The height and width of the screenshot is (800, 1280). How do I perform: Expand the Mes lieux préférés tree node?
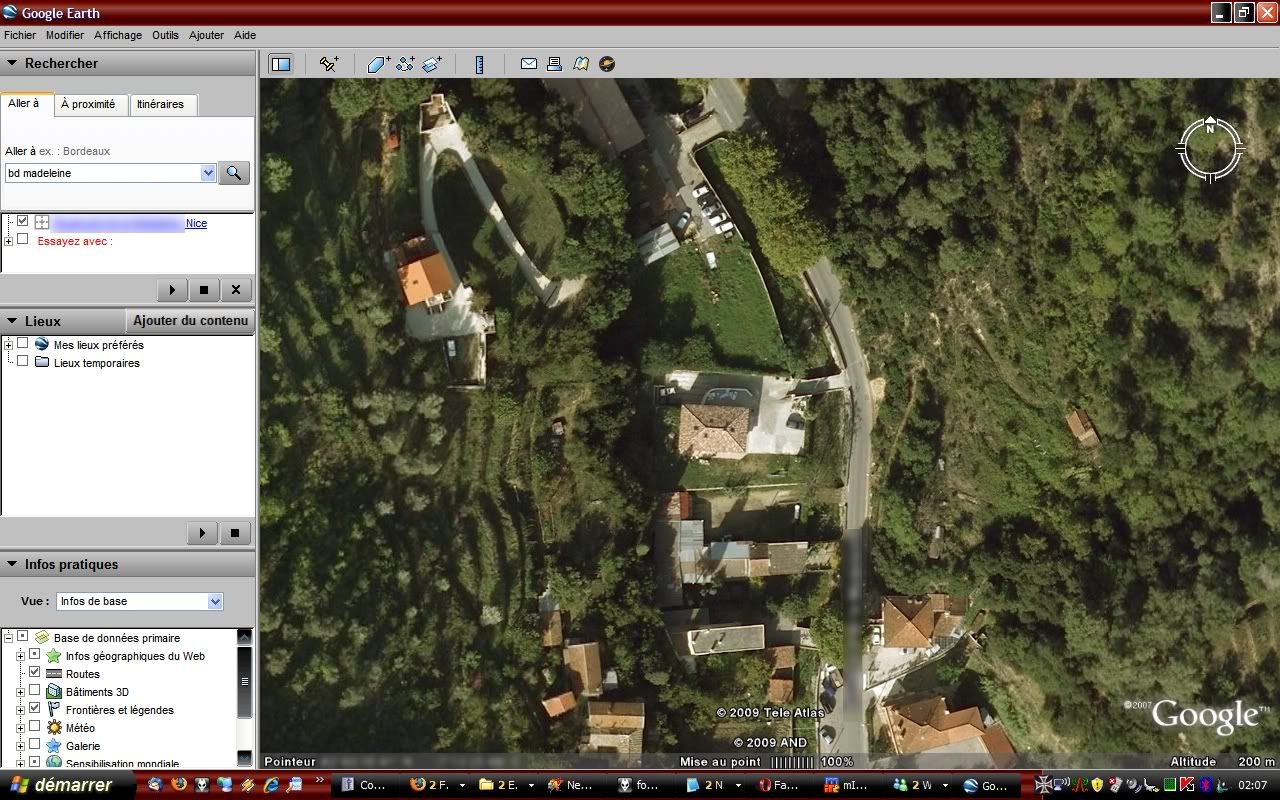(x=9, y=345)
